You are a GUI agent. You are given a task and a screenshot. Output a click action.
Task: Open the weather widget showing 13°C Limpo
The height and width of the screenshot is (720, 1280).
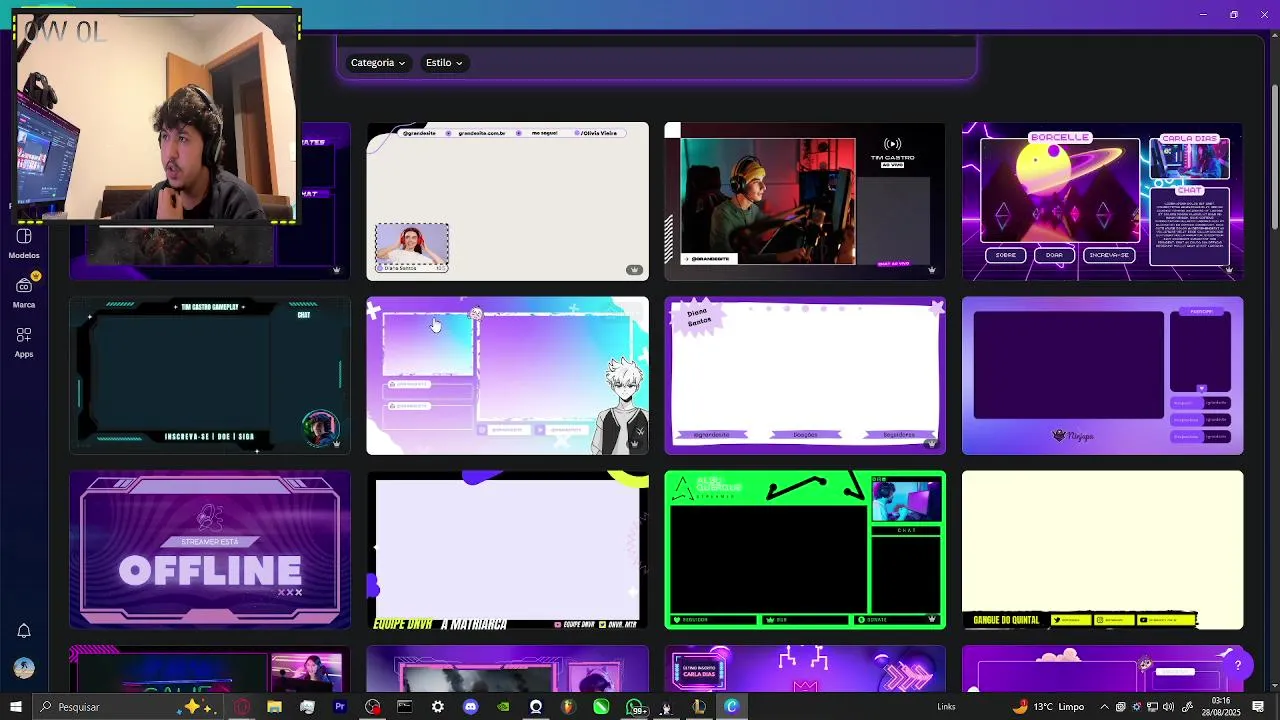pyautogui.click(x=1049, y=707)
